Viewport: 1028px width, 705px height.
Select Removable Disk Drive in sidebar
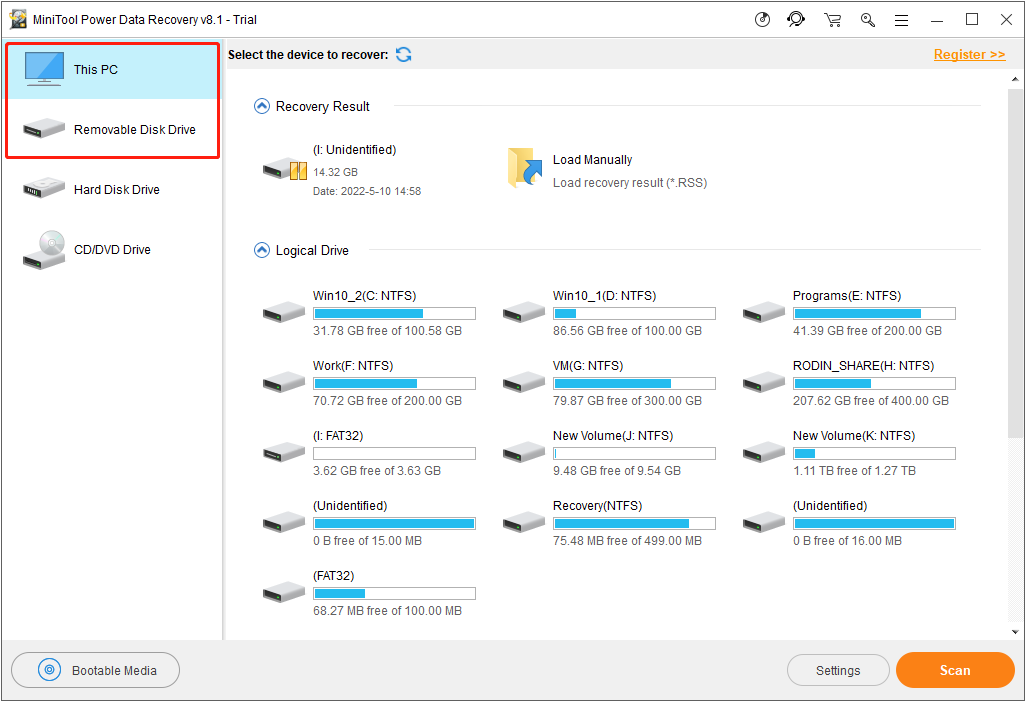pos(112,129)
